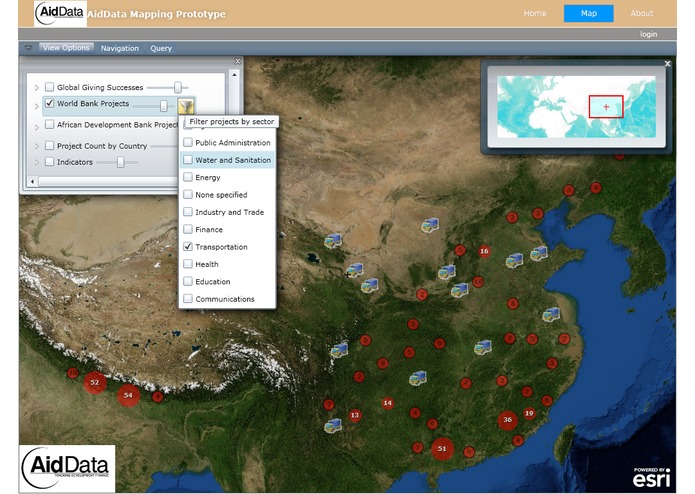This screenshot has width=695, height=494.
Task: Check the Education sector filter
Action: pyautogui.click(x=188, y=281)
